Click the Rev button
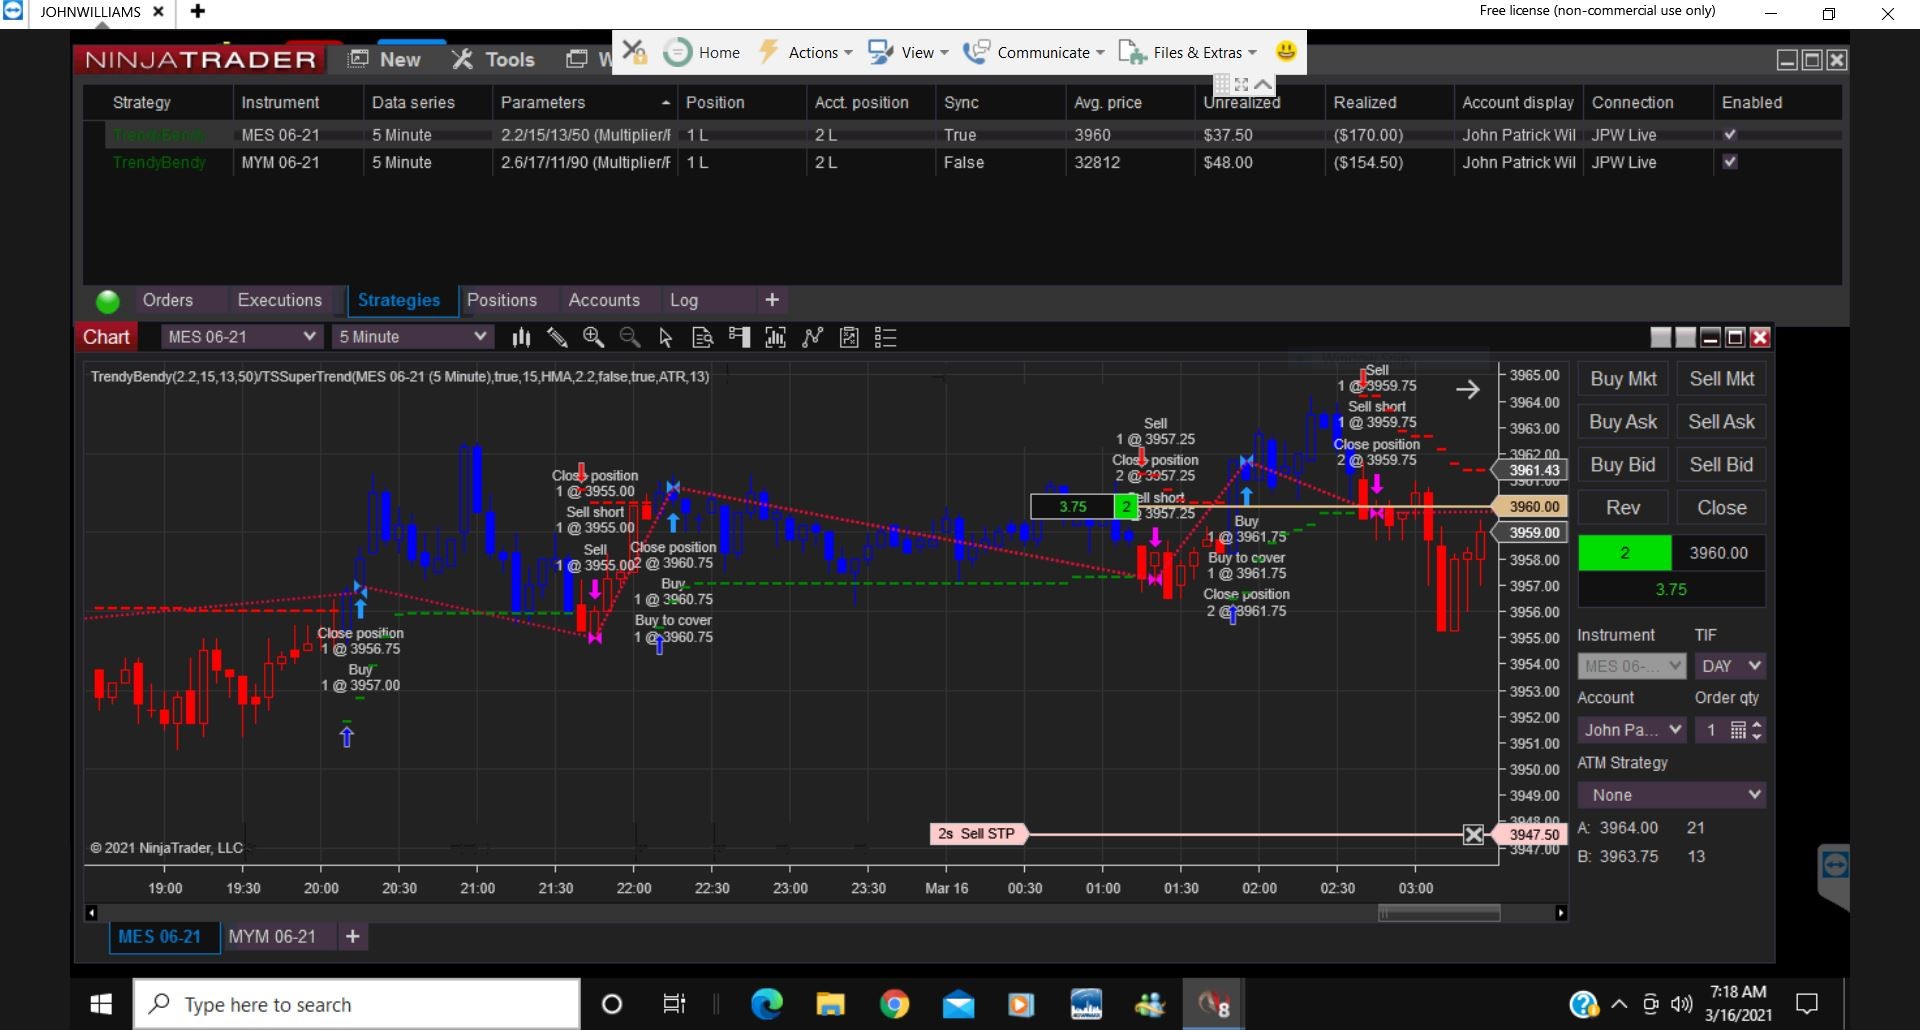 1623,508
